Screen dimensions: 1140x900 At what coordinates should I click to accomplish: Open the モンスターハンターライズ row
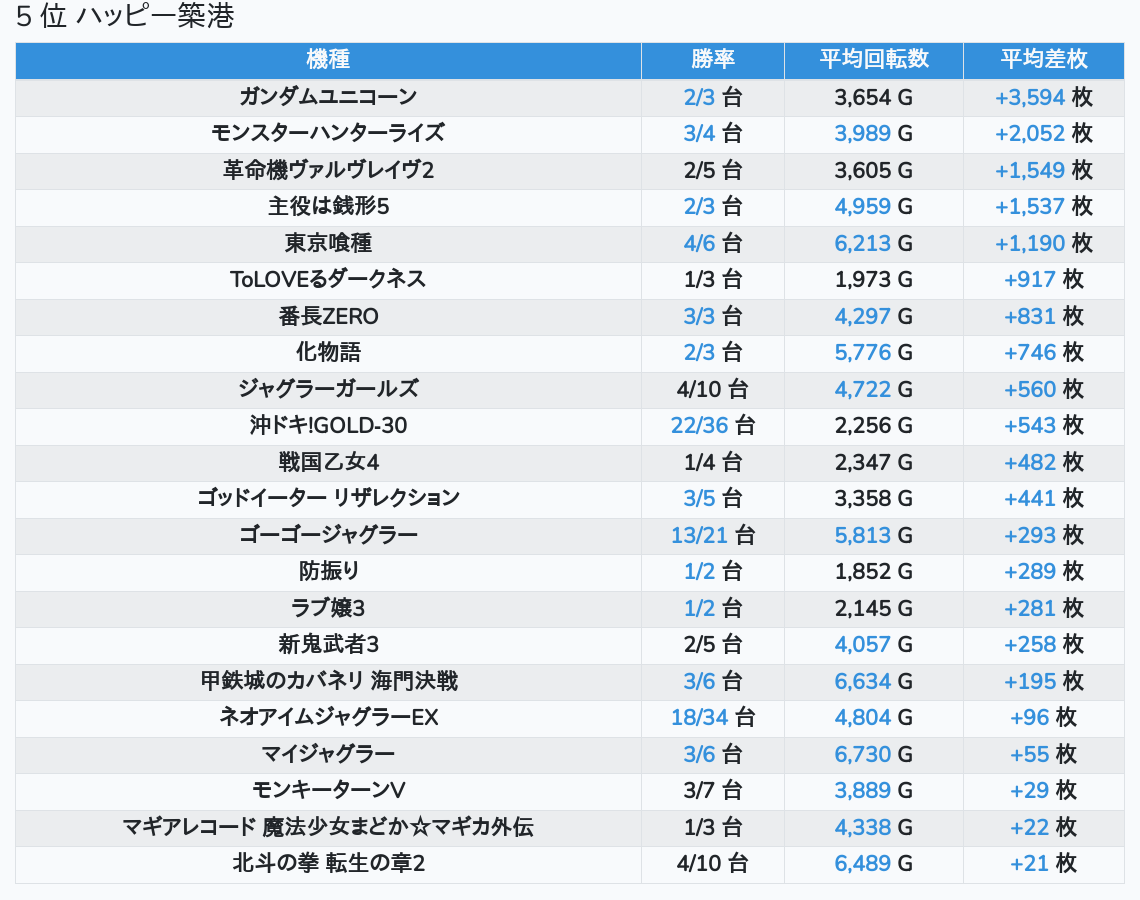click(x=328, y=133)
